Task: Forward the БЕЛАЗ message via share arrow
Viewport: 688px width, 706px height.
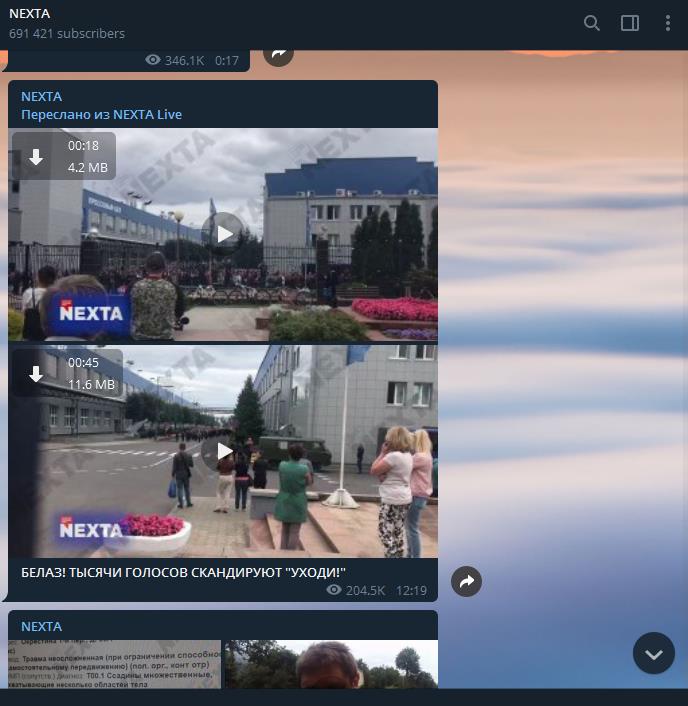Action: (466, 581)
